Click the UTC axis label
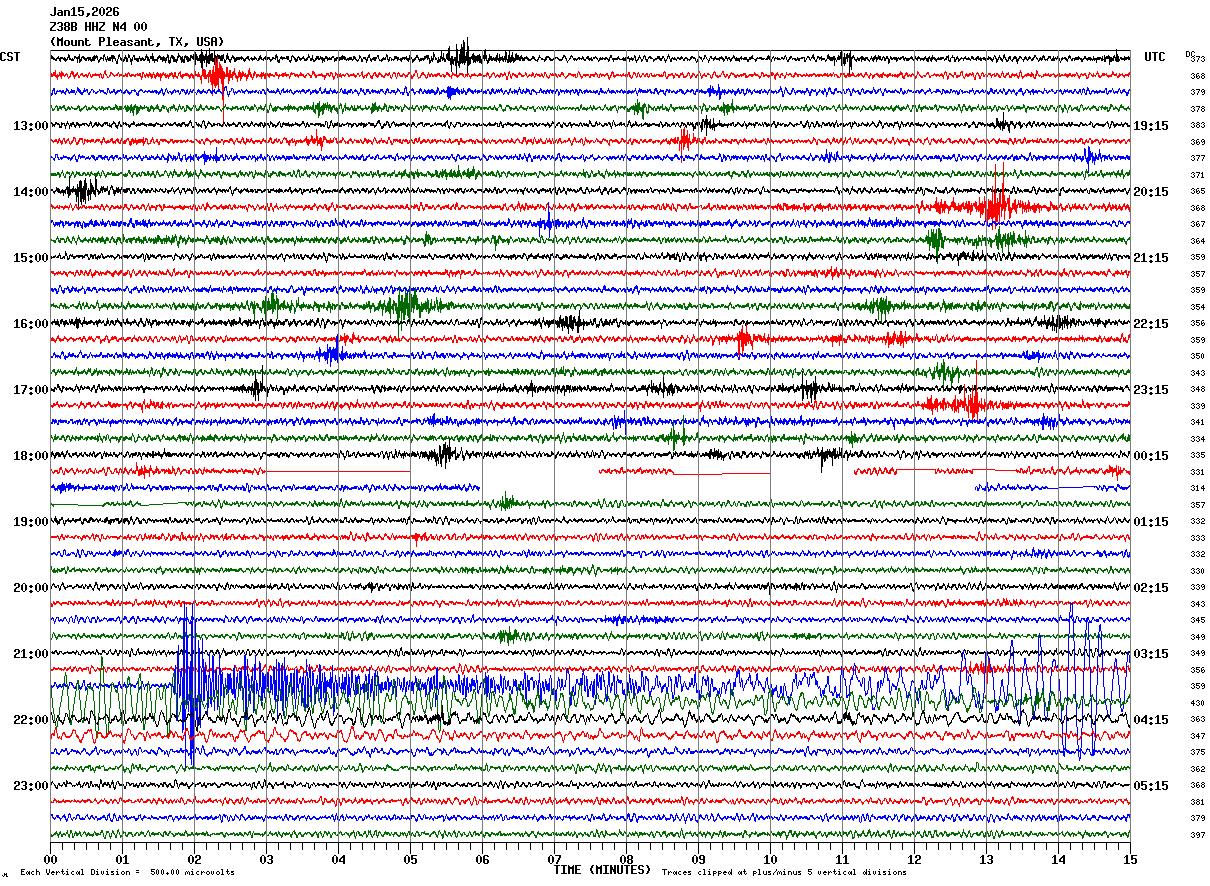Image resolution: width=1210 pixels, height=886 pixels. (1155, 57)
